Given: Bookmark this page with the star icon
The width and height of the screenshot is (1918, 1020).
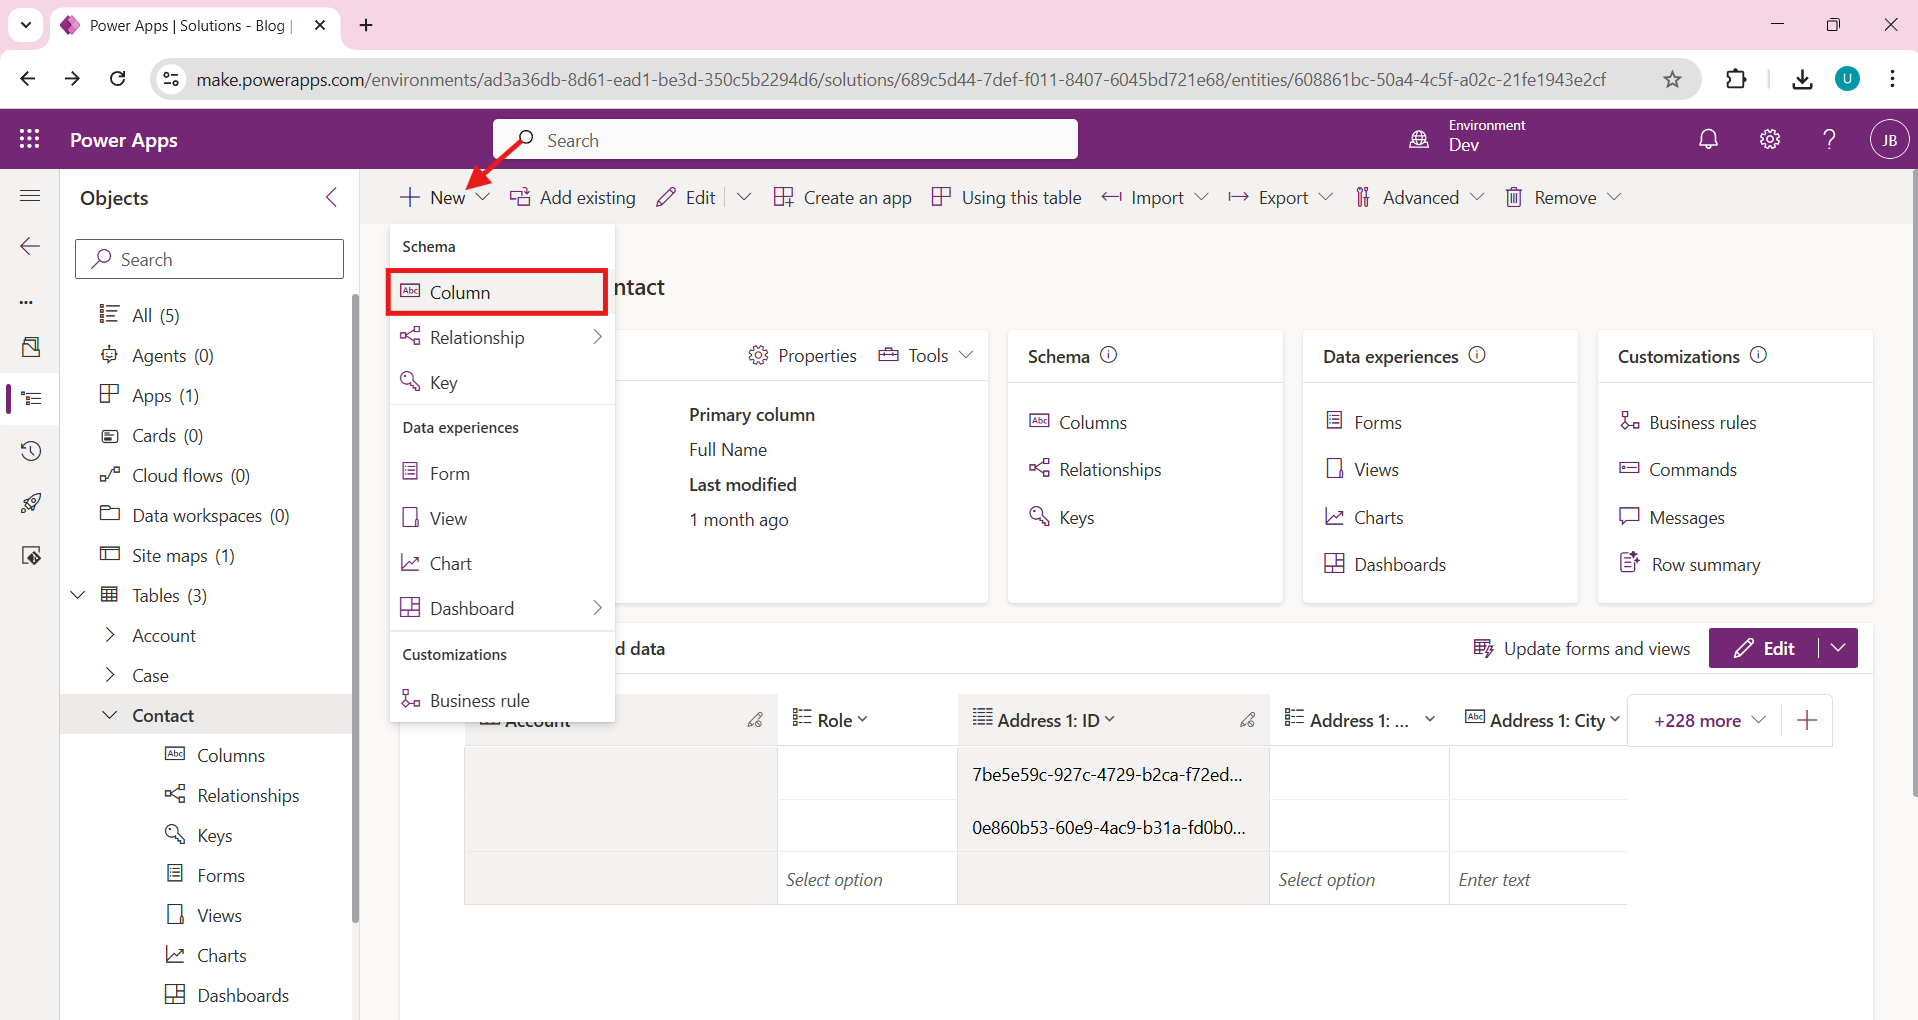Looking at the screenshot, I should [1672, 79].
